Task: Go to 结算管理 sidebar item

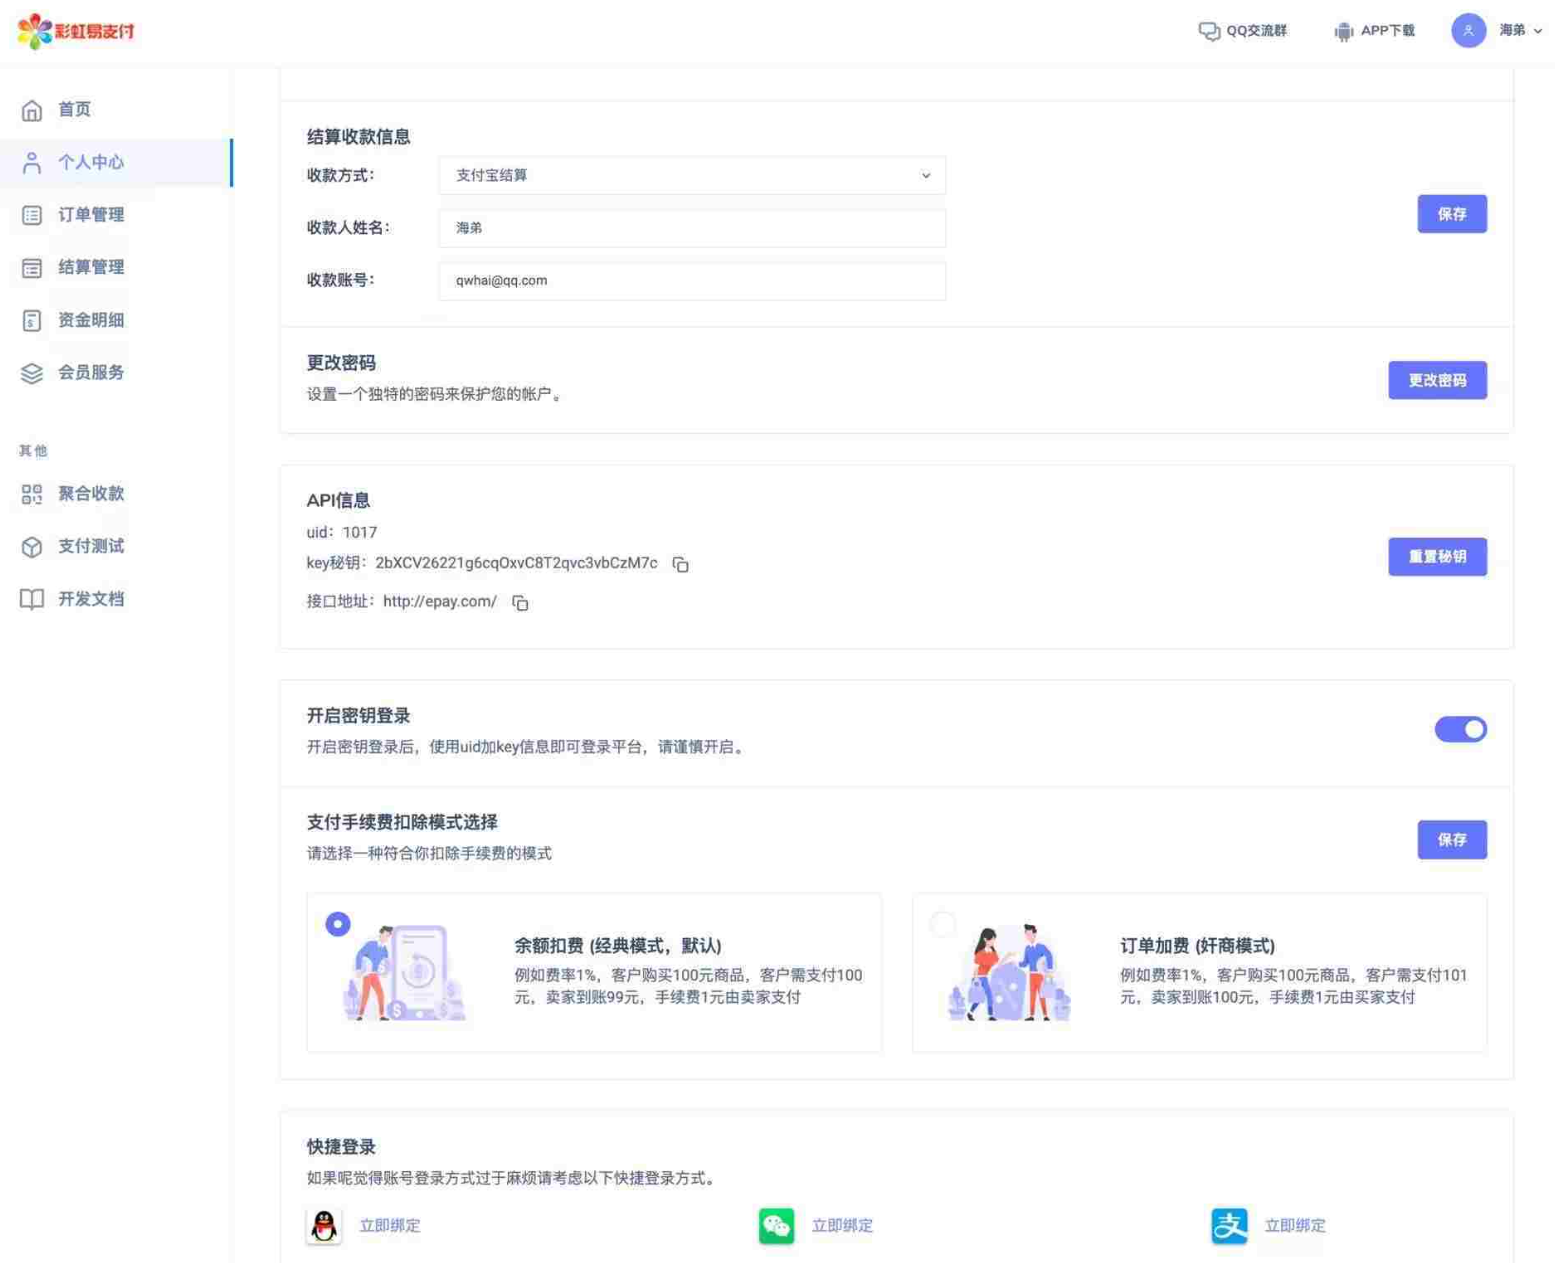Action: (x=90, y=268)
